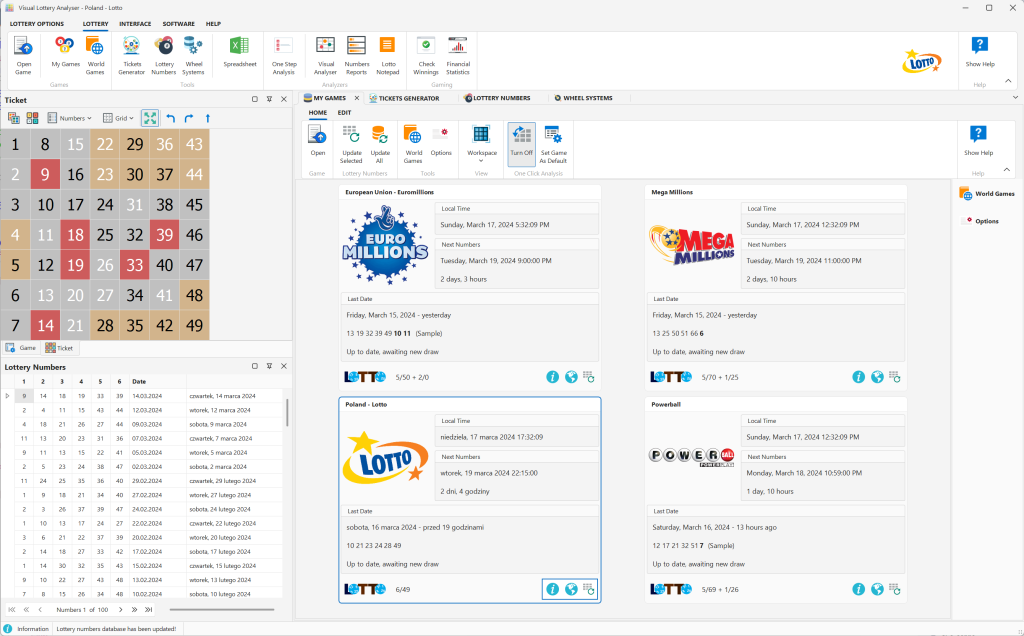
Task: Switch to the Game tab below the ticket
Action: coord(21,347)
